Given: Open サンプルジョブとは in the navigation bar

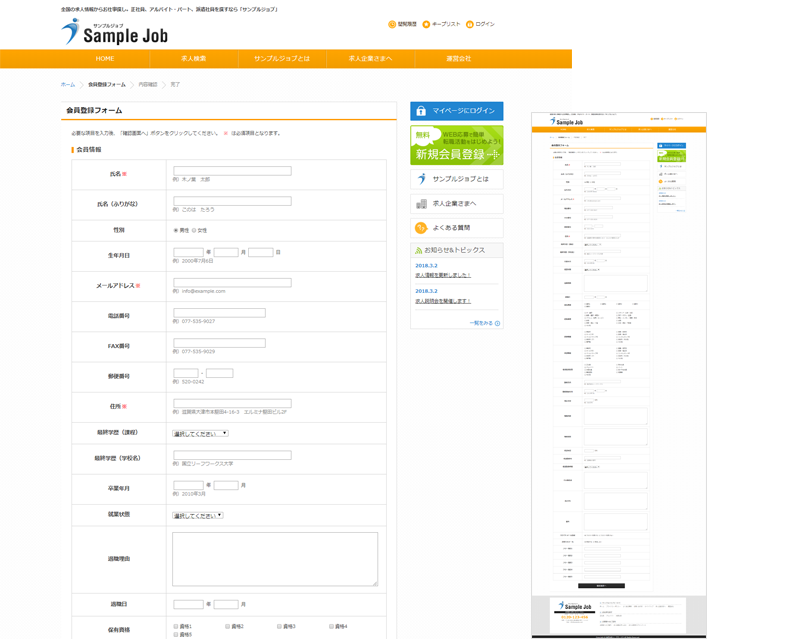Looking at the screenshot, I should click(282, 59).
